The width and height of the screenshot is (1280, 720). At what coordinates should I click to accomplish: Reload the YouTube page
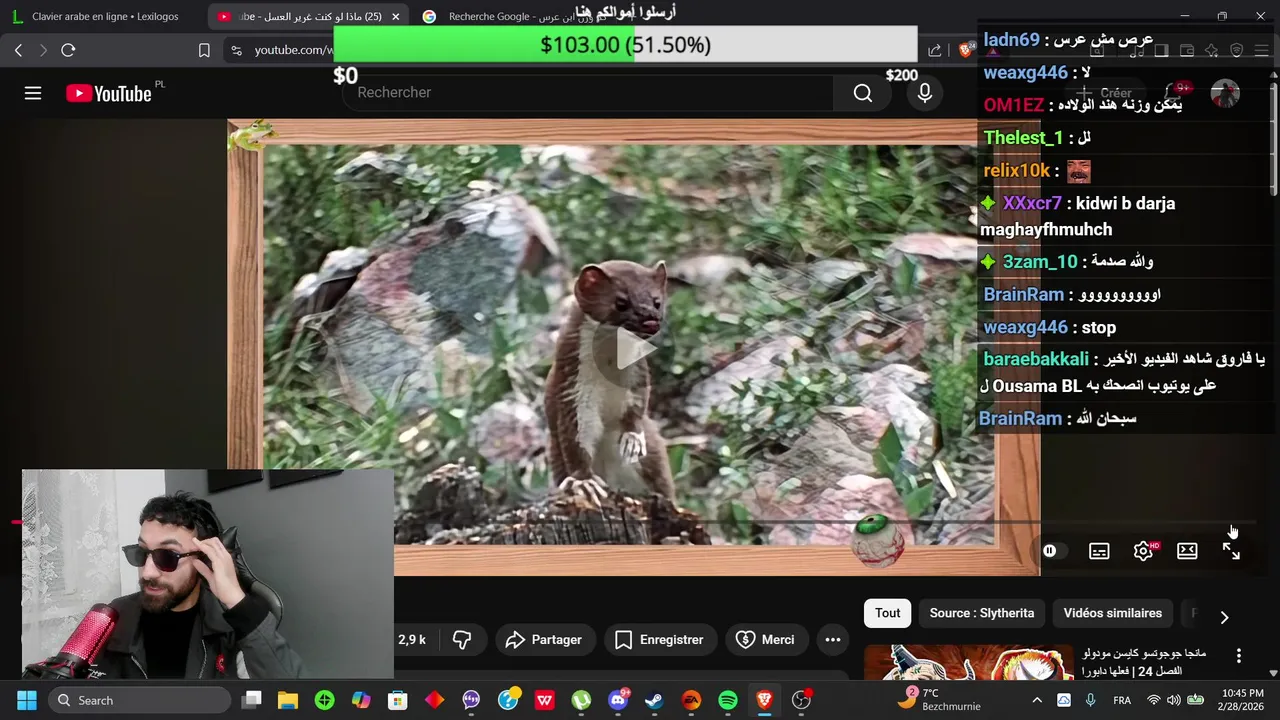click(x=68, y=50)
